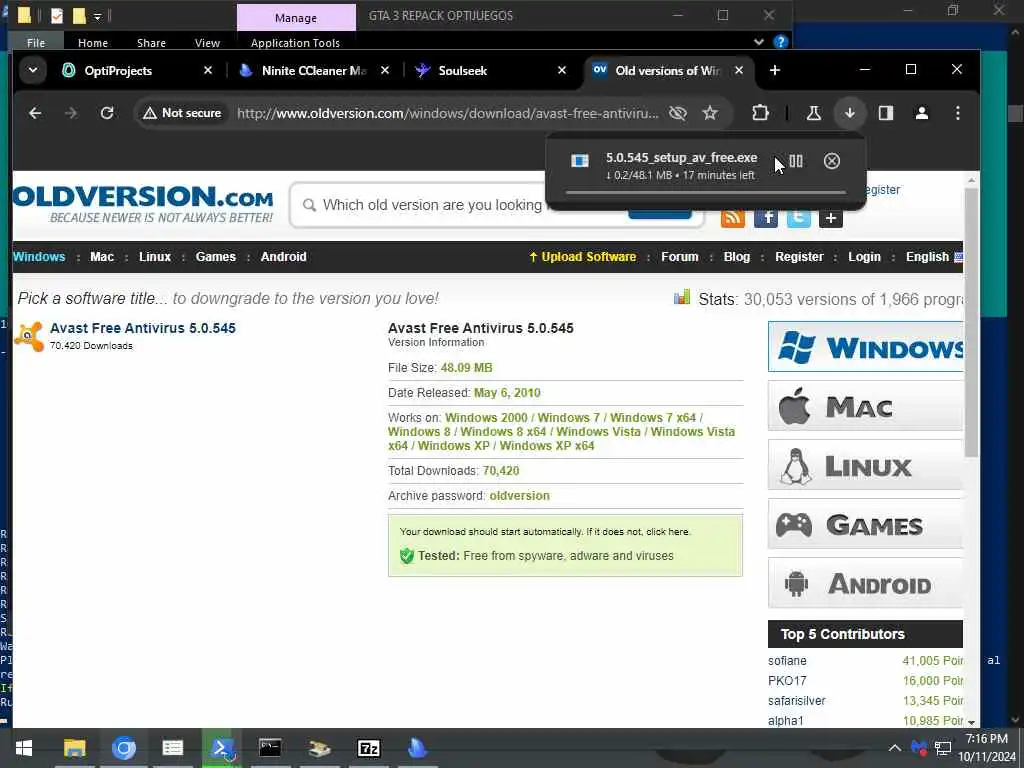
Task: Click the Mac platform banner
Action: (x=865, y=406)
